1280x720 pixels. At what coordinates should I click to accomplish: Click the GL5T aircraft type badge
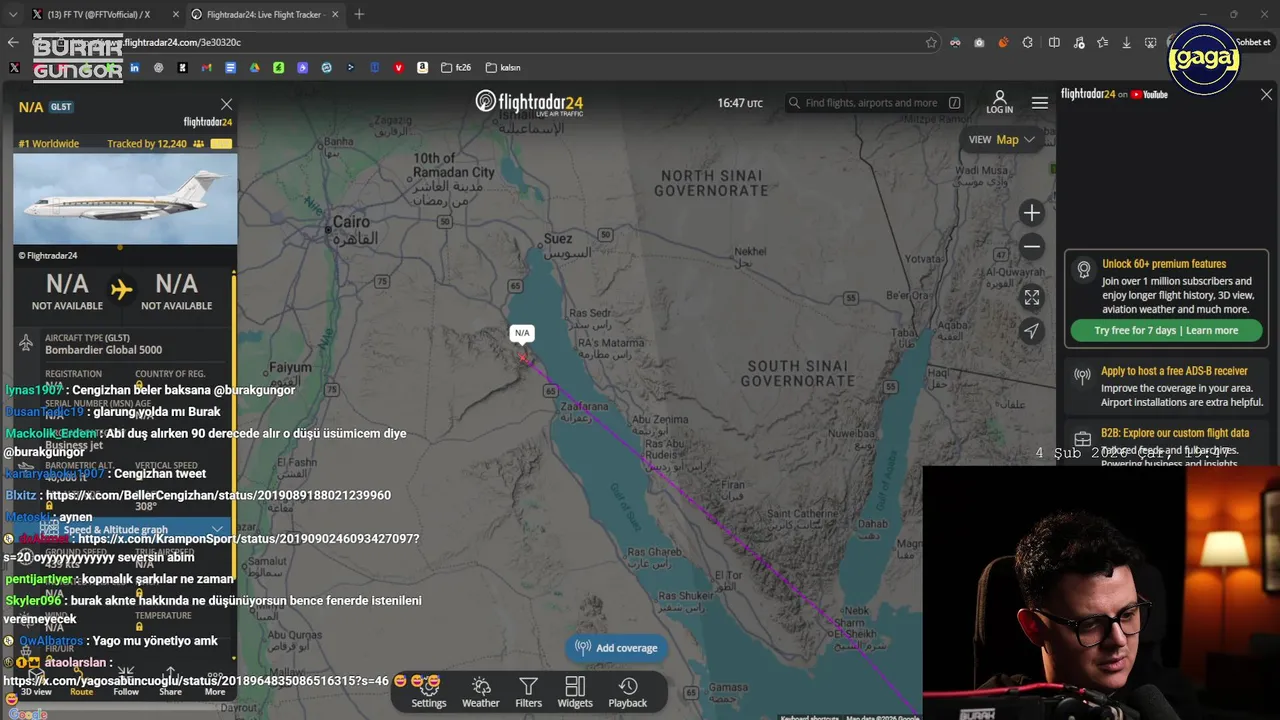click(x=61, y=107)
